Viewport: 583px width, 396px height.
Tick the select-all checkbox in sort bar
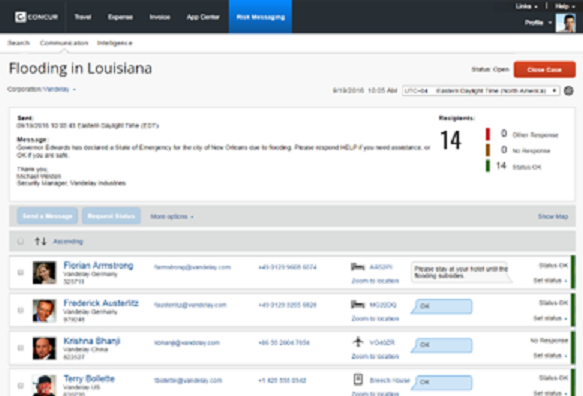click(x=20, y=241)
